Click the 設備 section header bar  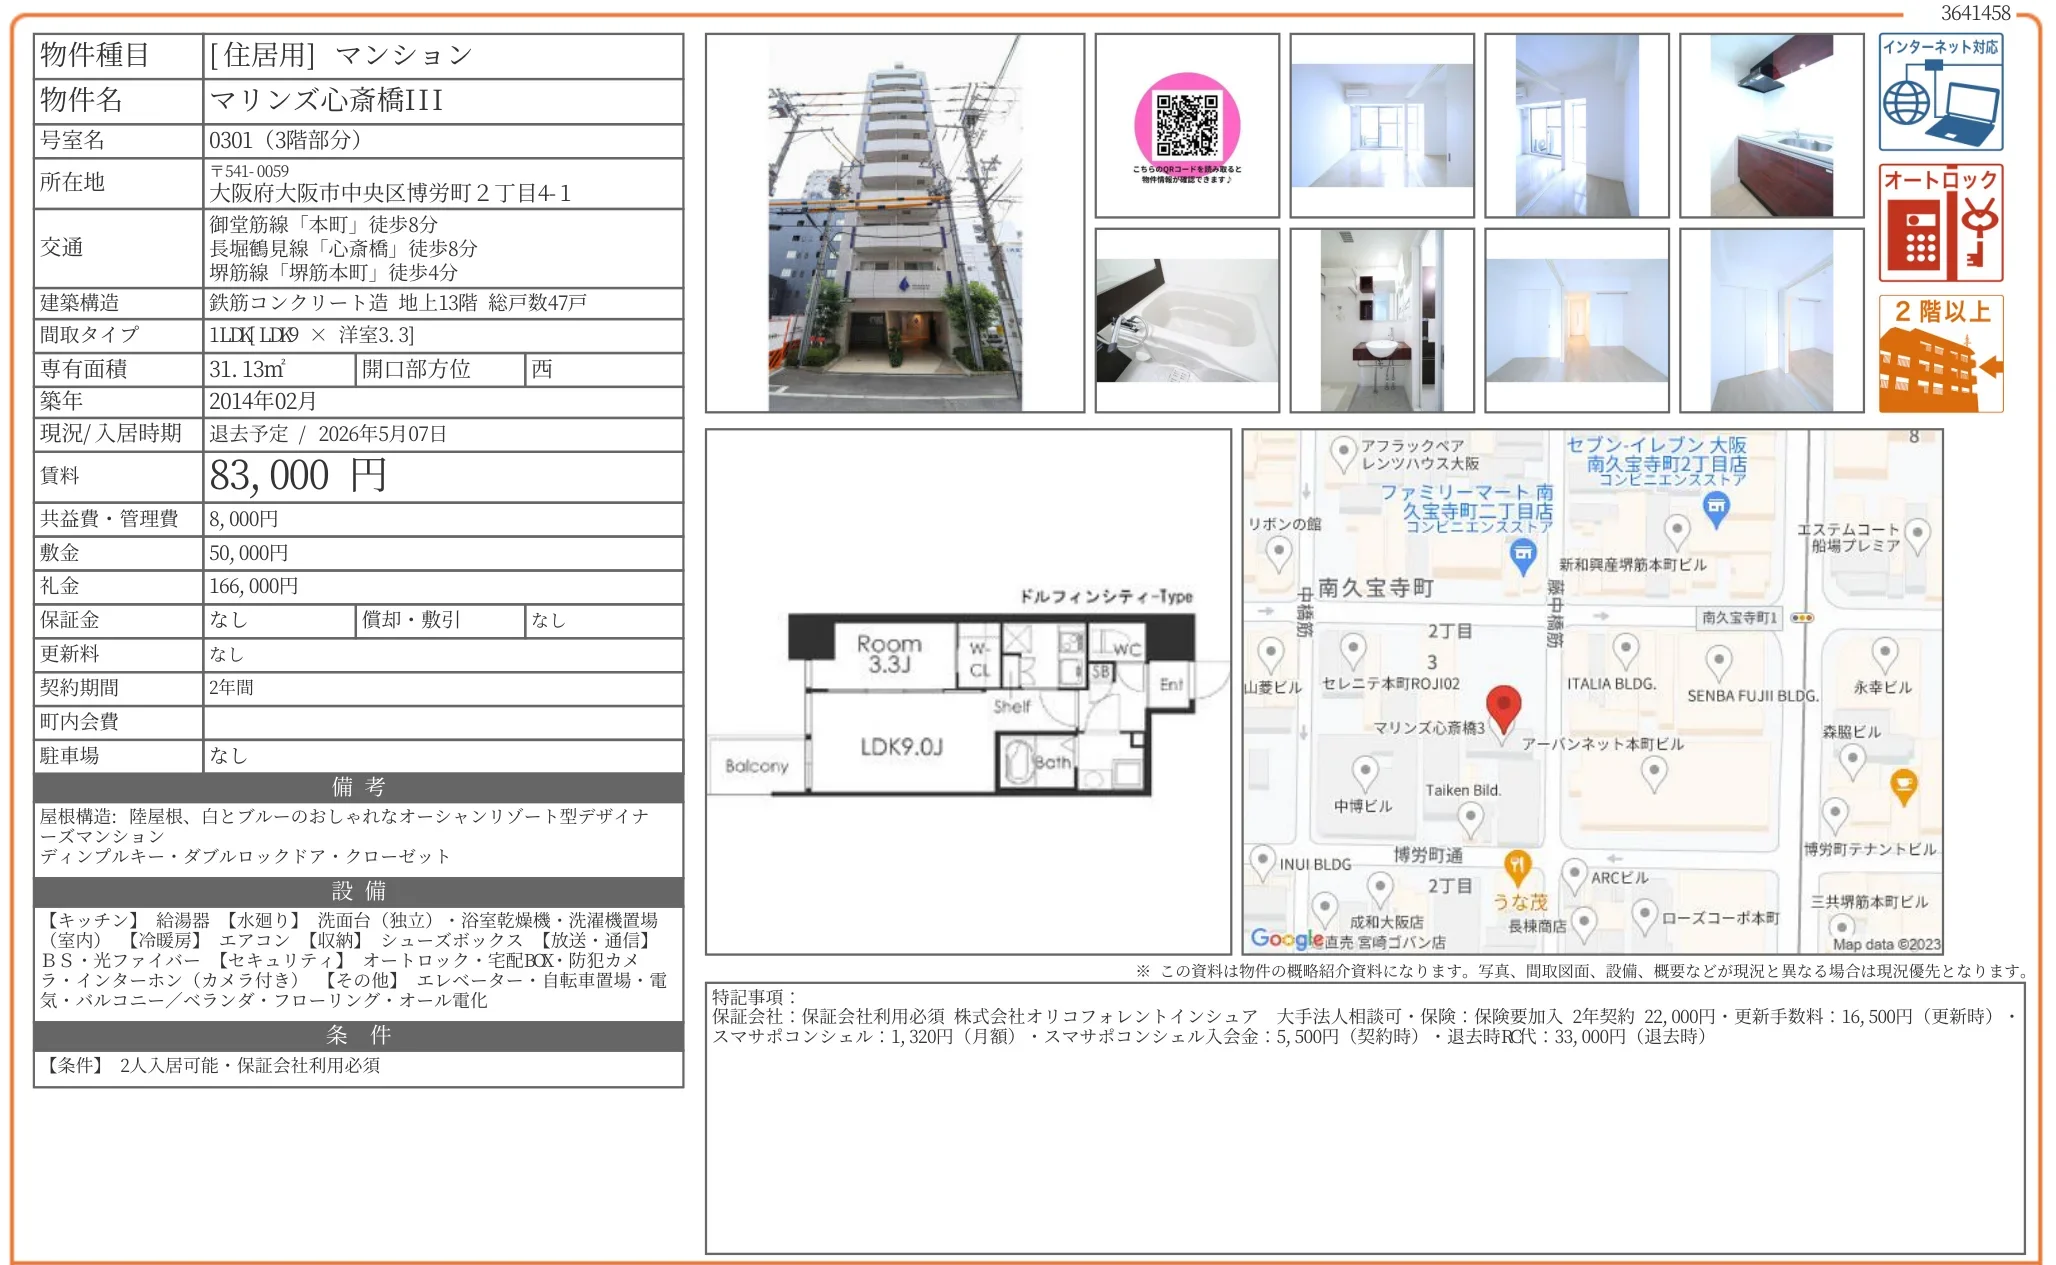point(358,891)
